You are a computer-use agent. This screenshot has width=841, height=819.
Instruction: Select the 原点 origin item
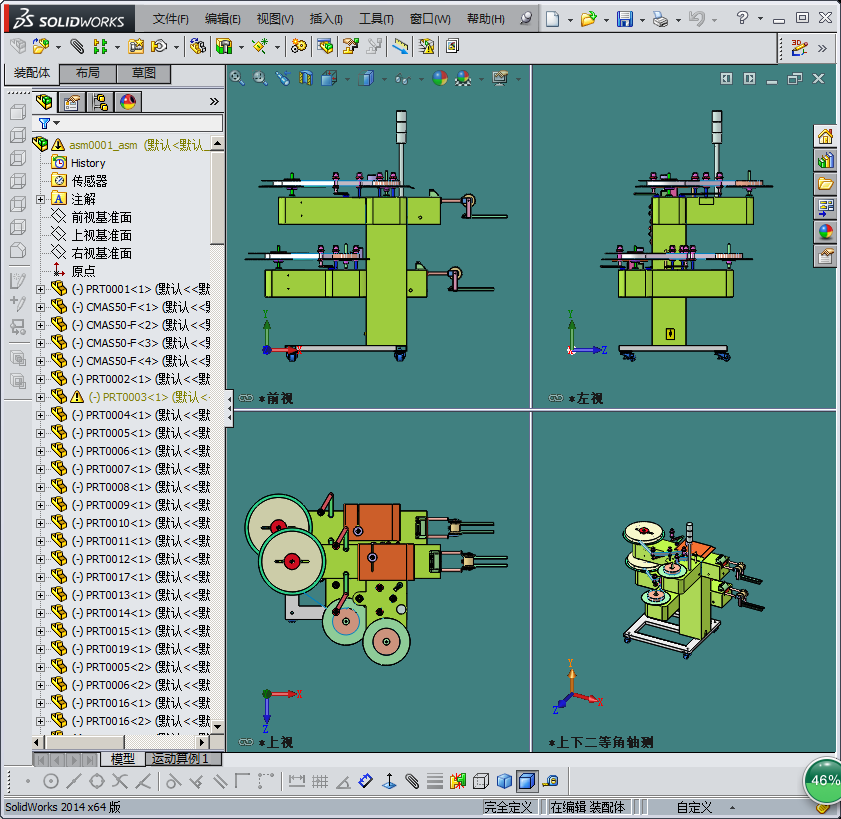click(x=83, y=271)
